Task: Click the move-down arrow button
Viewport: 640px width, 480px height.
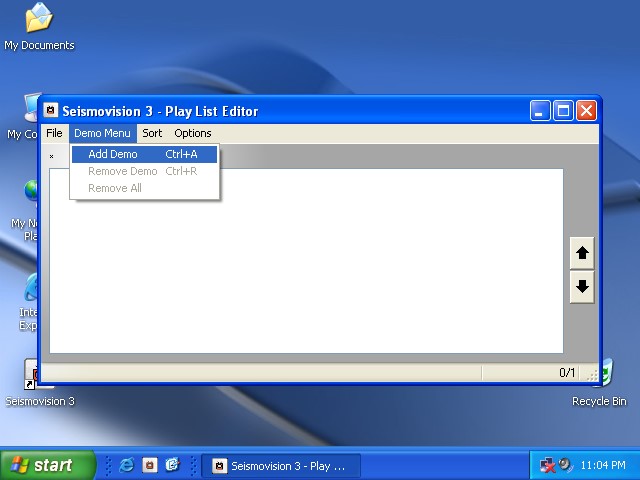Action: click(582, 287)
